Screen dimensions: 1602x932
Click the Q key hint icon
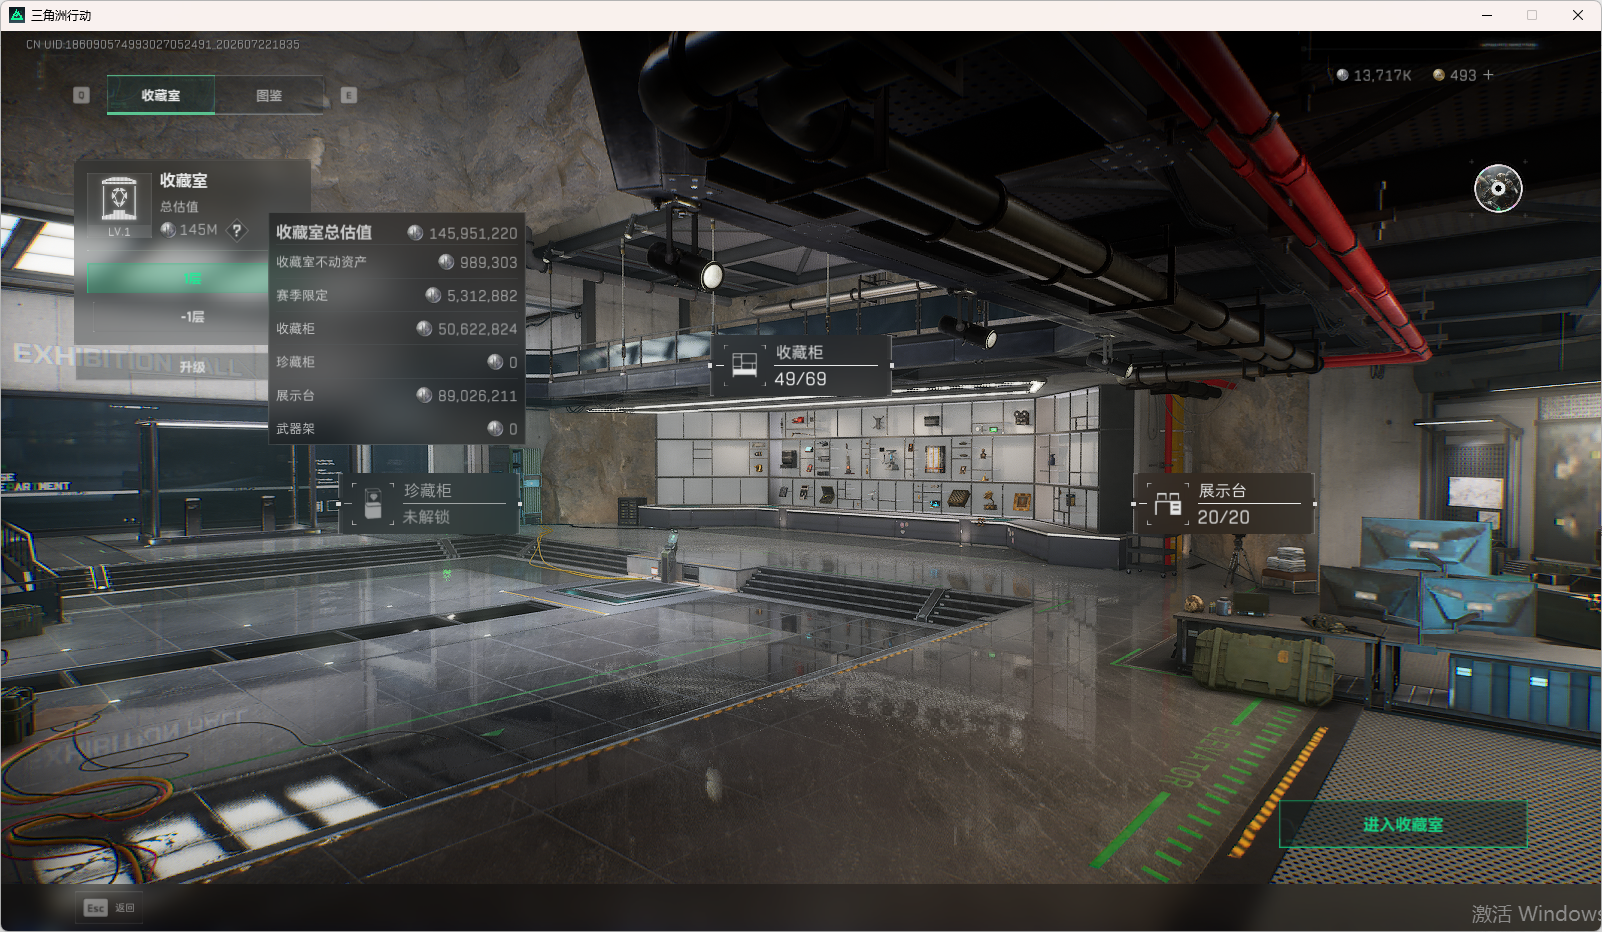coord(82,95)
